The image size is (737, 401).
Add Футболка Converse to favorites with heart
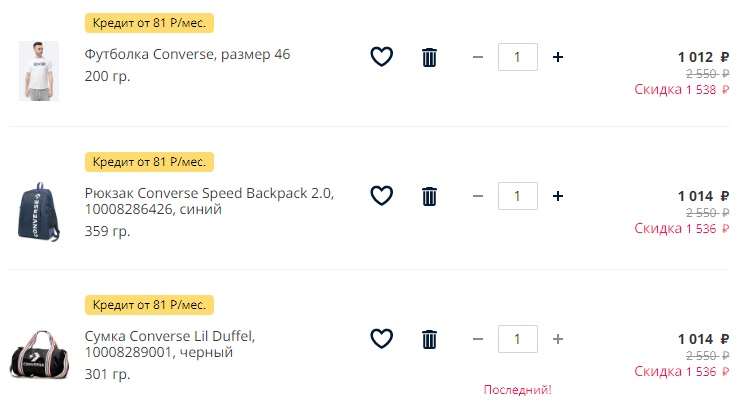coord(382,57)
